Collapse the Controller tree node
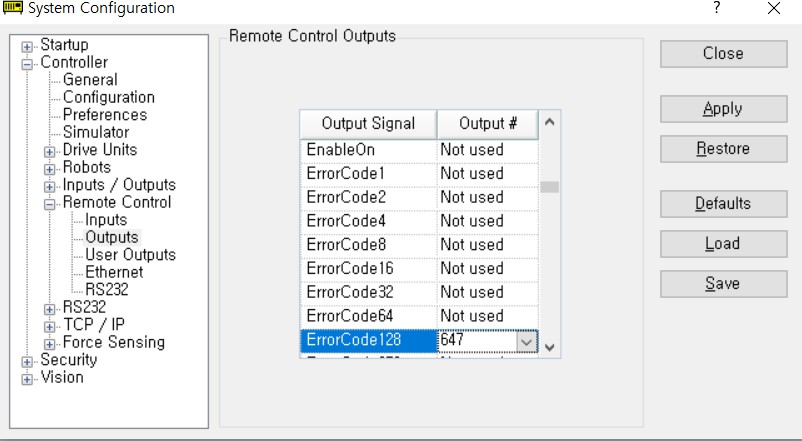The height and width of the screenshot is (441, 802). click(x=27, y=64)
